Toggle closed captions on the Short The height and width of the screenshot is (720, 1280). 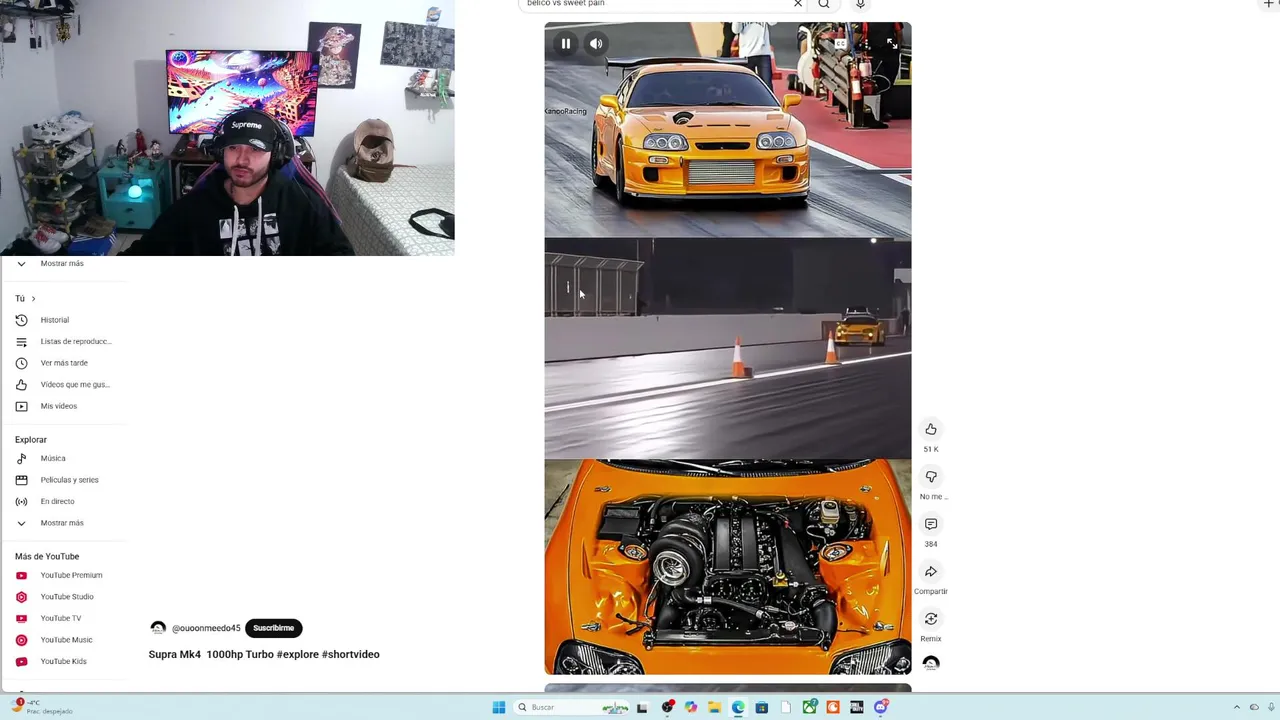841,44
